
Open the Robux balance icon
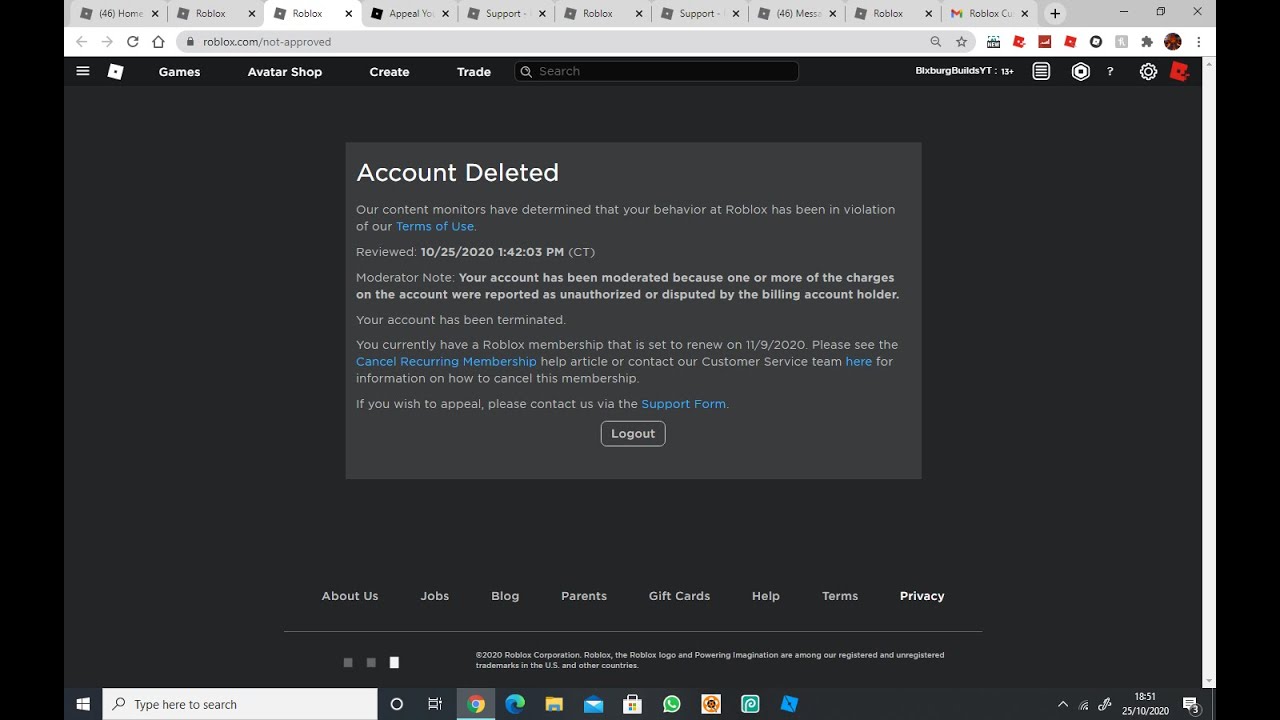click(1080, 71)
